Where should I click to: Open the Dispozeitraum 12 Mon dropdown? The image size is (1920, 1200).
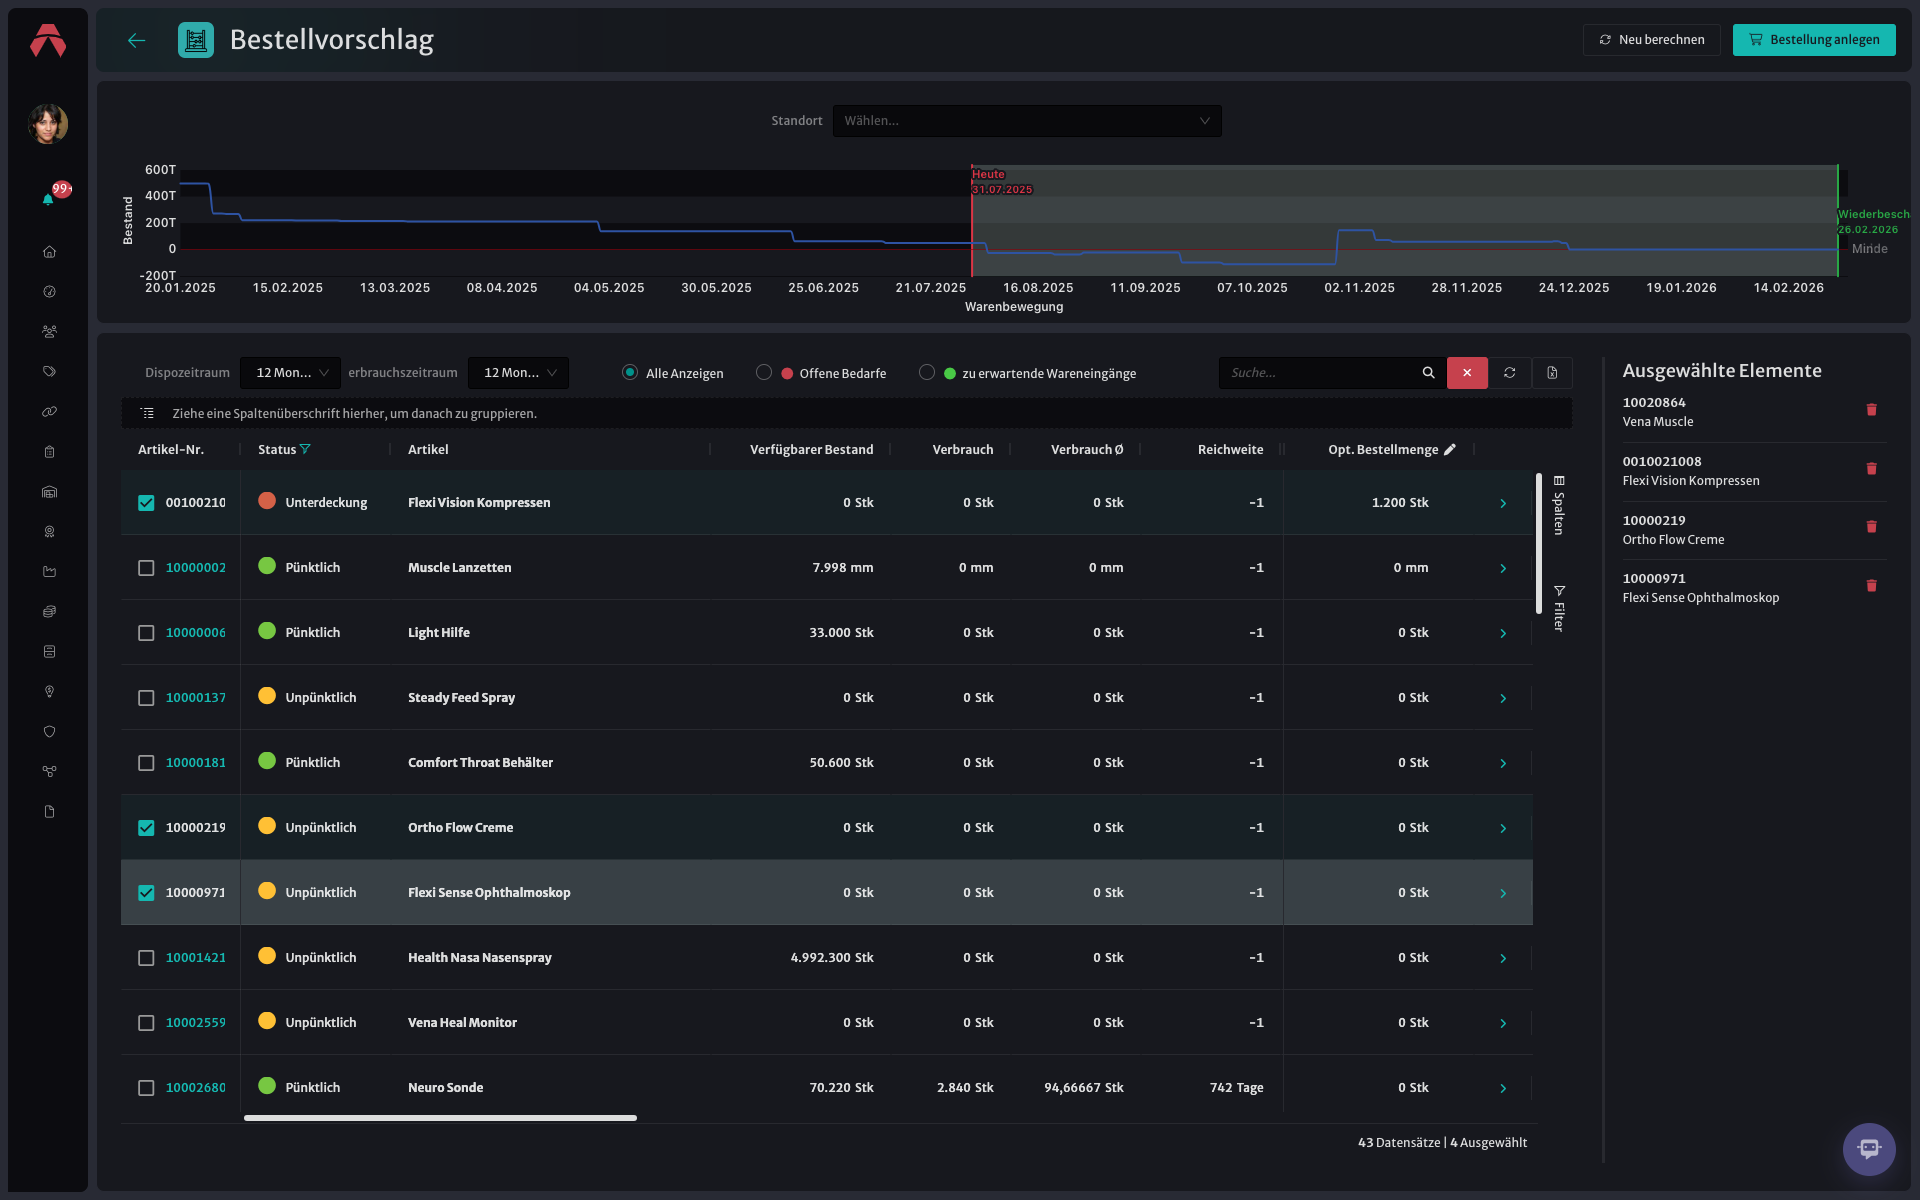(x=290, y=373)
